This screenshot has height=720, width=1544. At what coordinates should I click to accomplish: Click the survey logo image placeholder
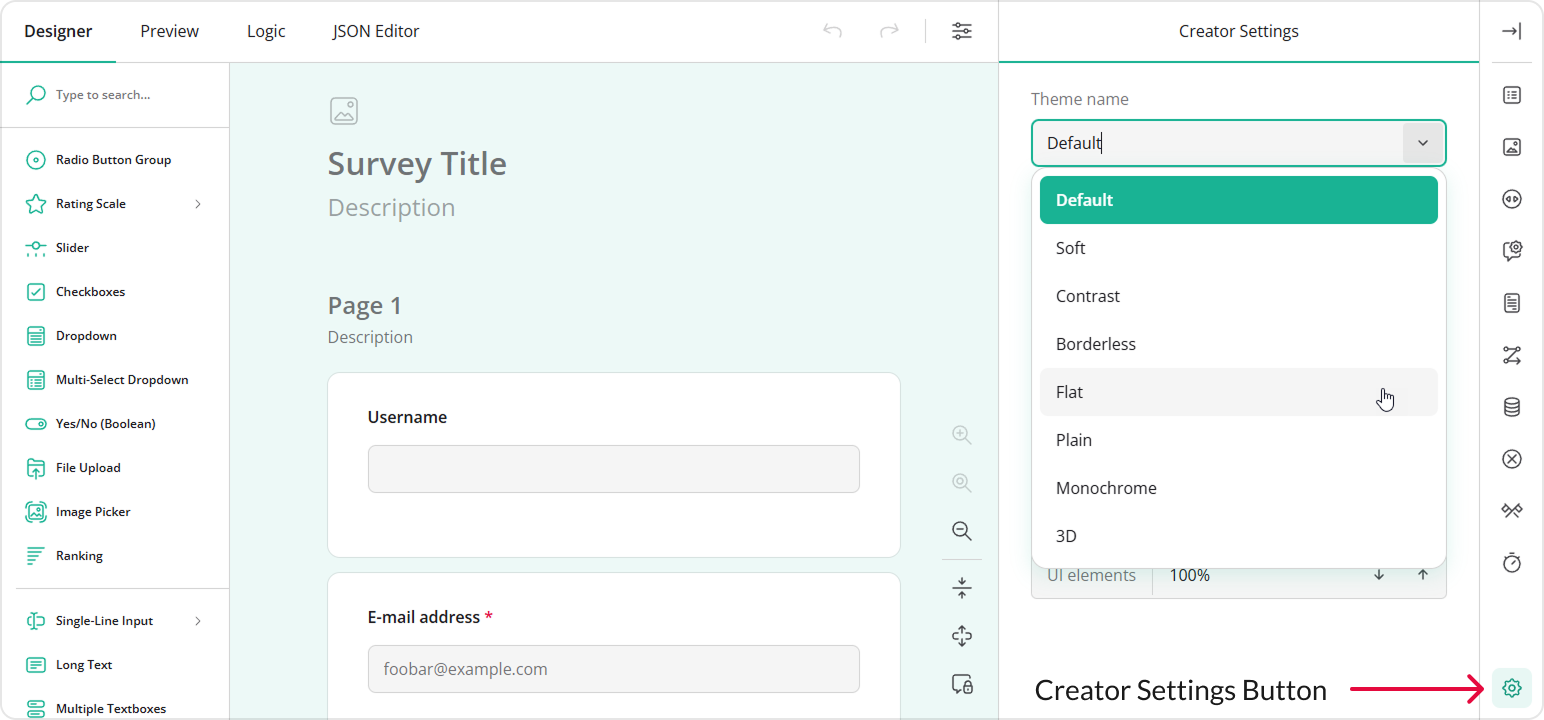(x=344, y=111)
